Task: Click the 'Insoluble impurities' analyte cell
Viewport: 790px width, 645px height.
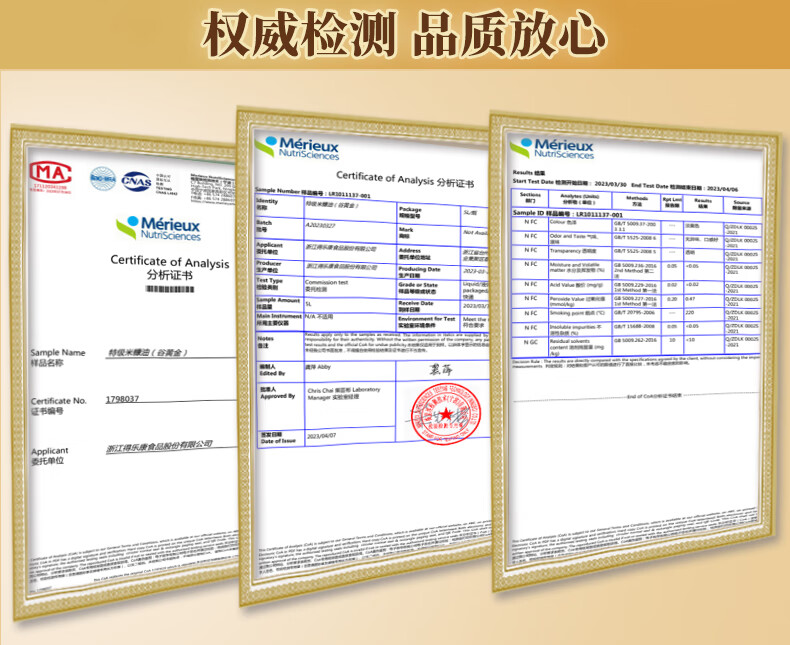Action: [x=580, y=330]
